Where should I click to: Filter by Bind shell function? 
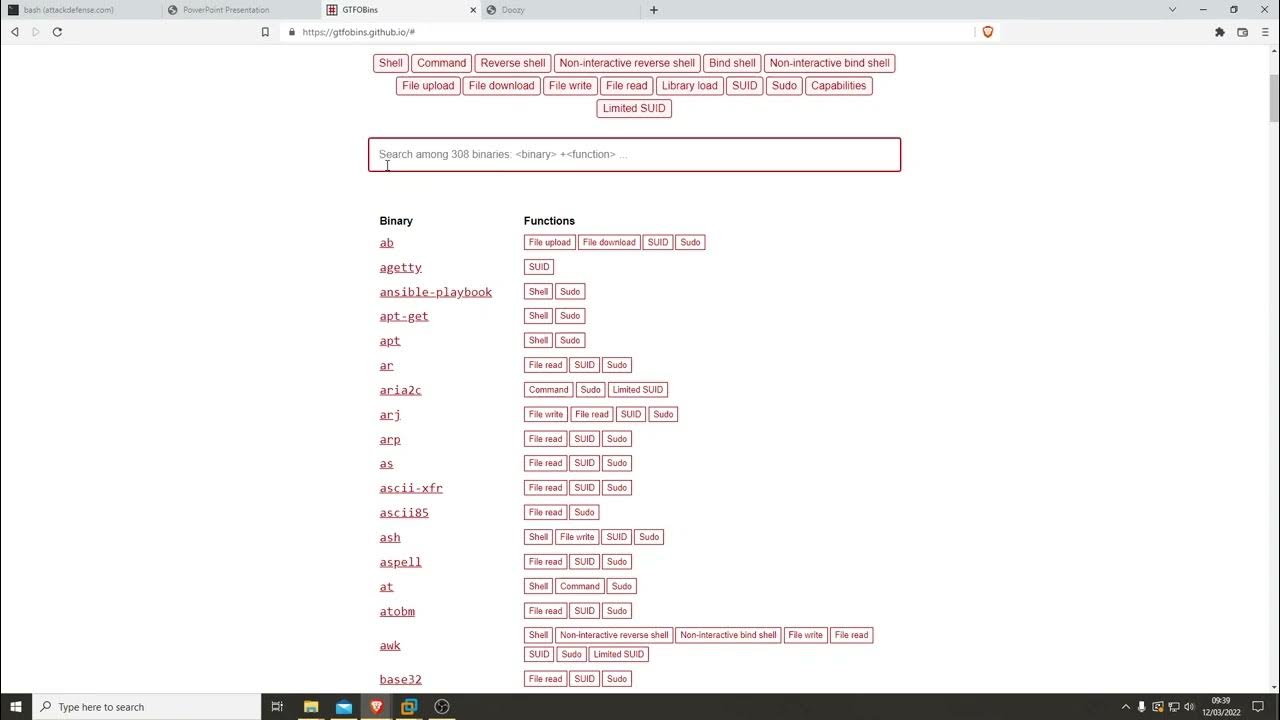coord(732,63)
